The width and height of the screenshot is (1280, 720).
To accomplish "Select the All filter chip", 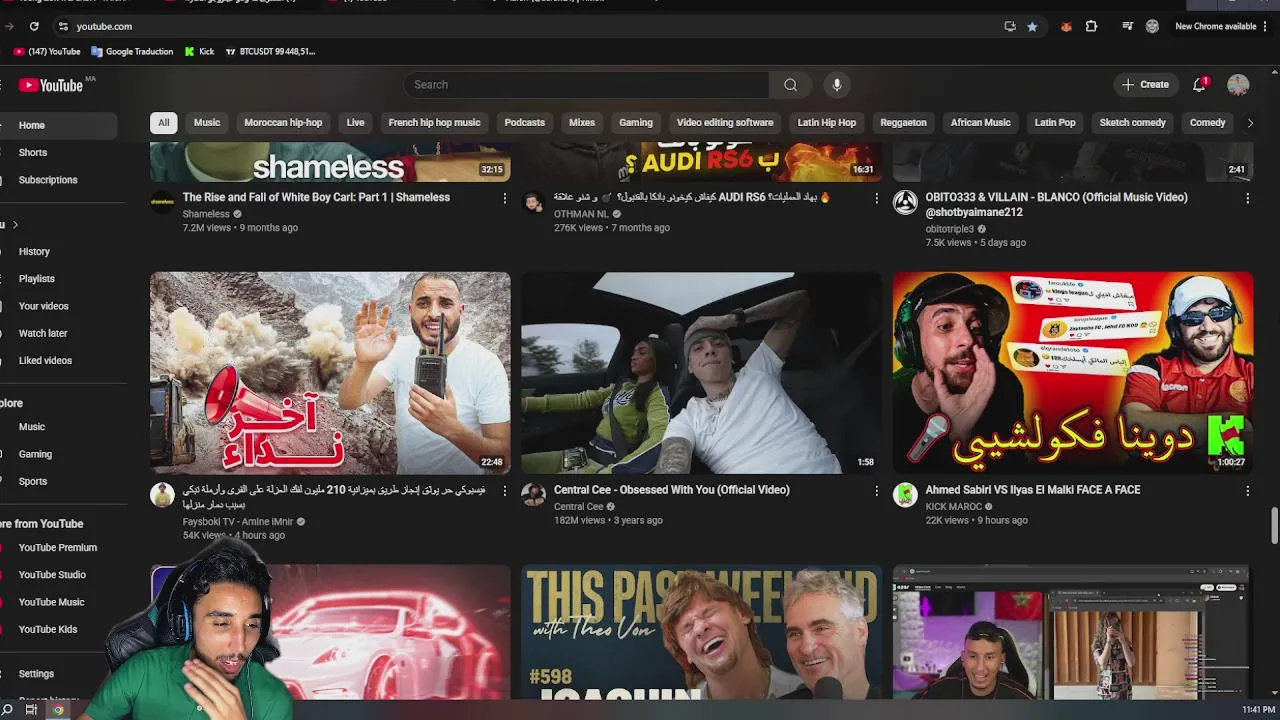I will point(163,122).
